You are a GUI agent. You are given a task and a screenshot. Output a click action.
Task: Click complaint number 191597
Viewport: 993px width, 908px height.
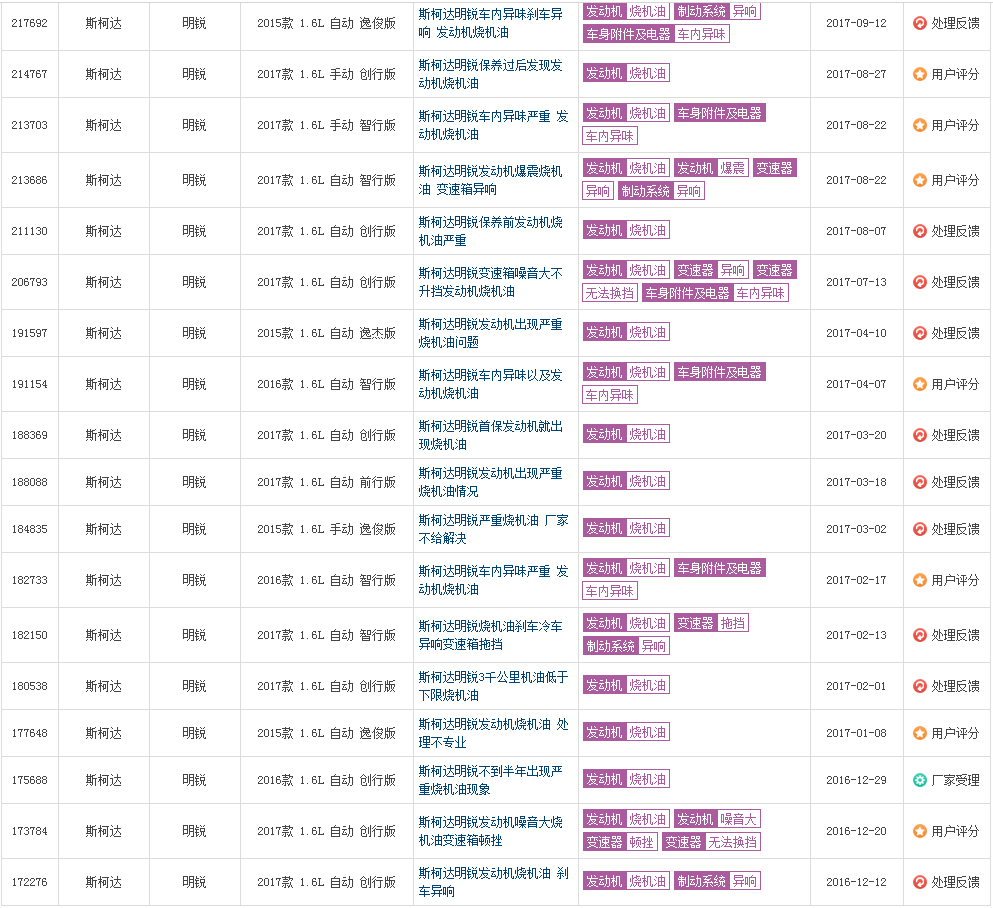point(30,333)
